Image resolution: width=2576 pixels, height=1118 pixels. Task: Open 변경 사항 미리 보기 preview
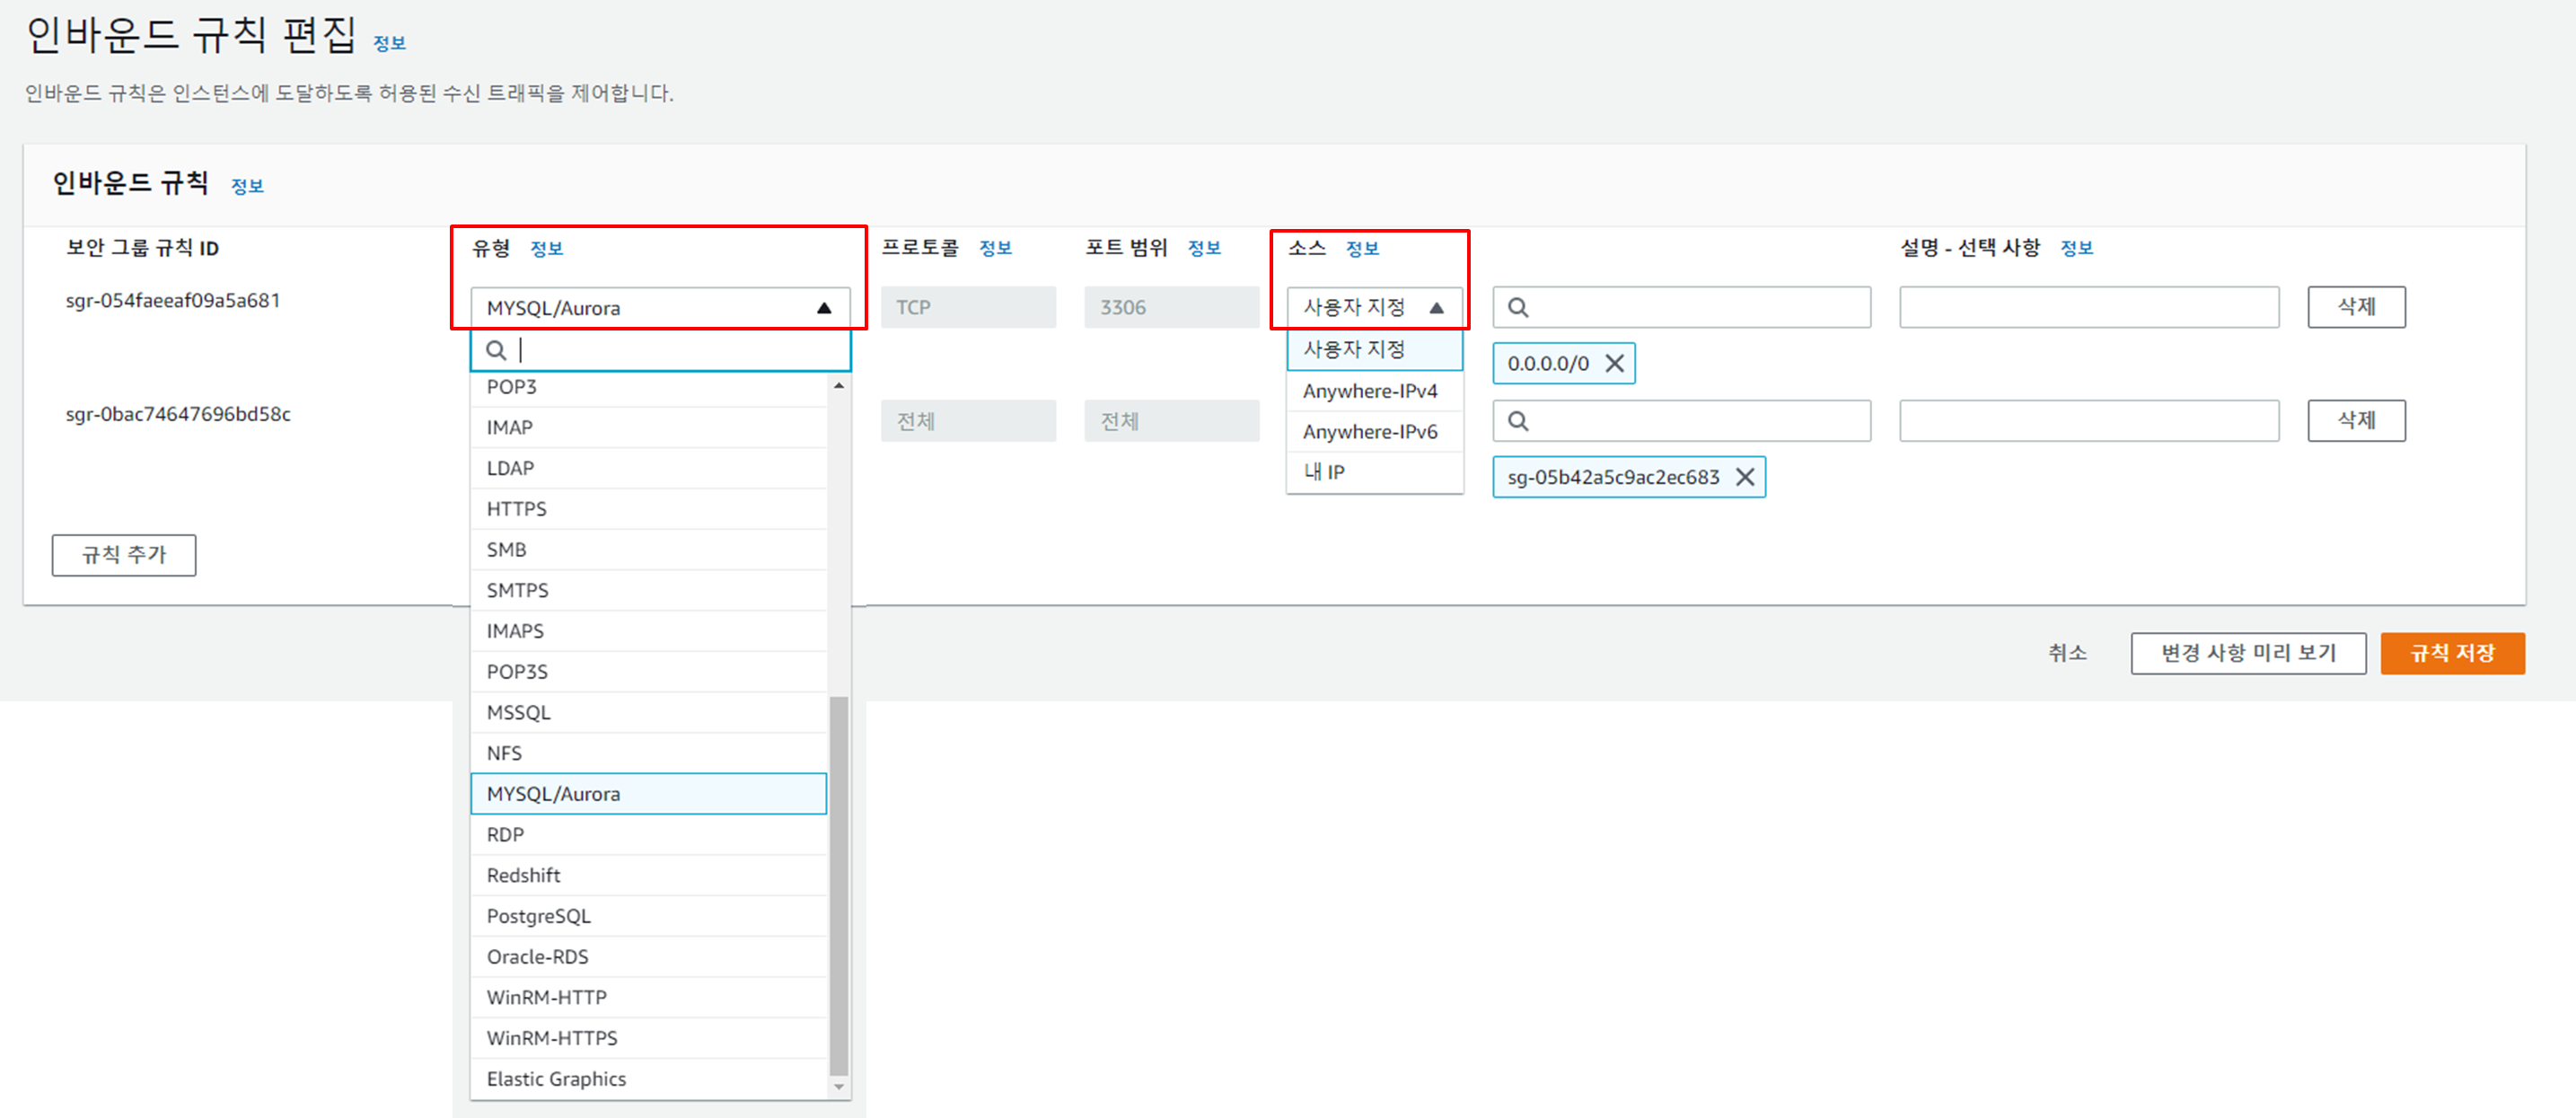tap(2247, 653)
